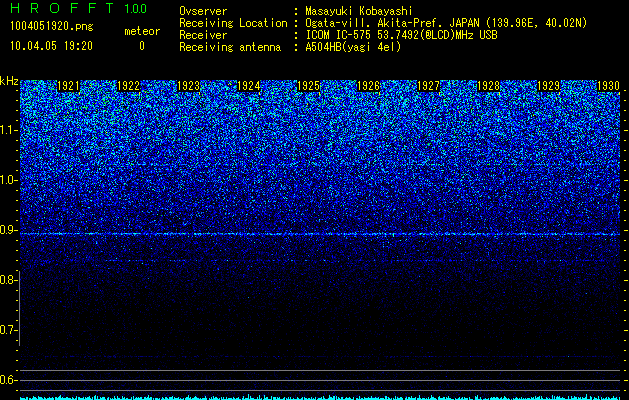
Task: Click the 1929 time marker label
Action: pos(548,86)
